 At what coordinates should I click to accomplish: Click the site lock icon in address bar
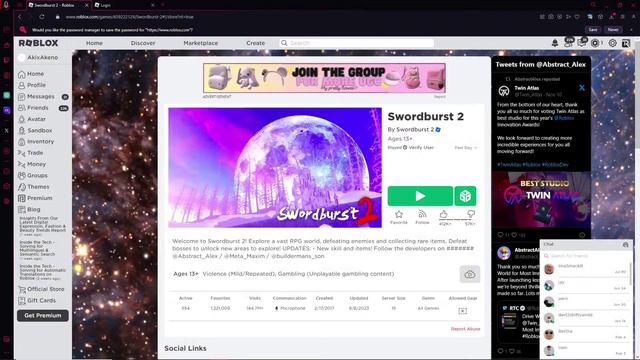coord(58,17)
